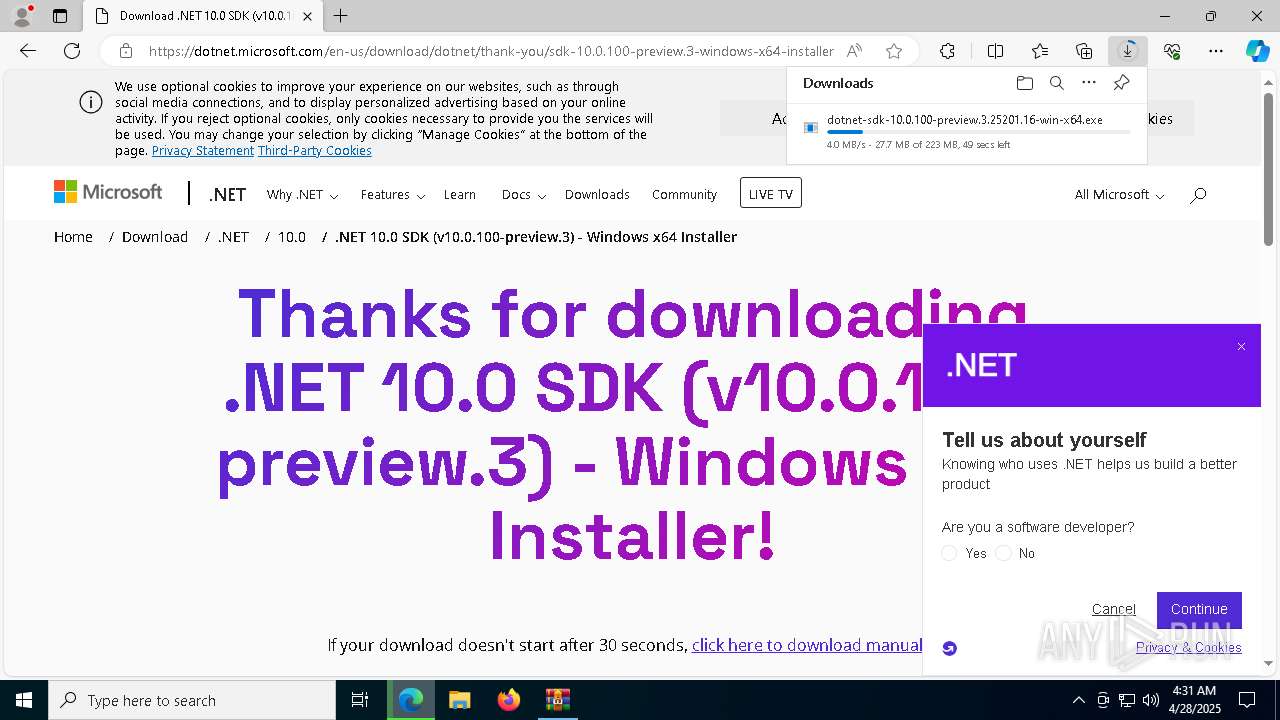Open Task View on the taskbar
The width and height of the screenshot is (1280, 720).
click(360, 700)
